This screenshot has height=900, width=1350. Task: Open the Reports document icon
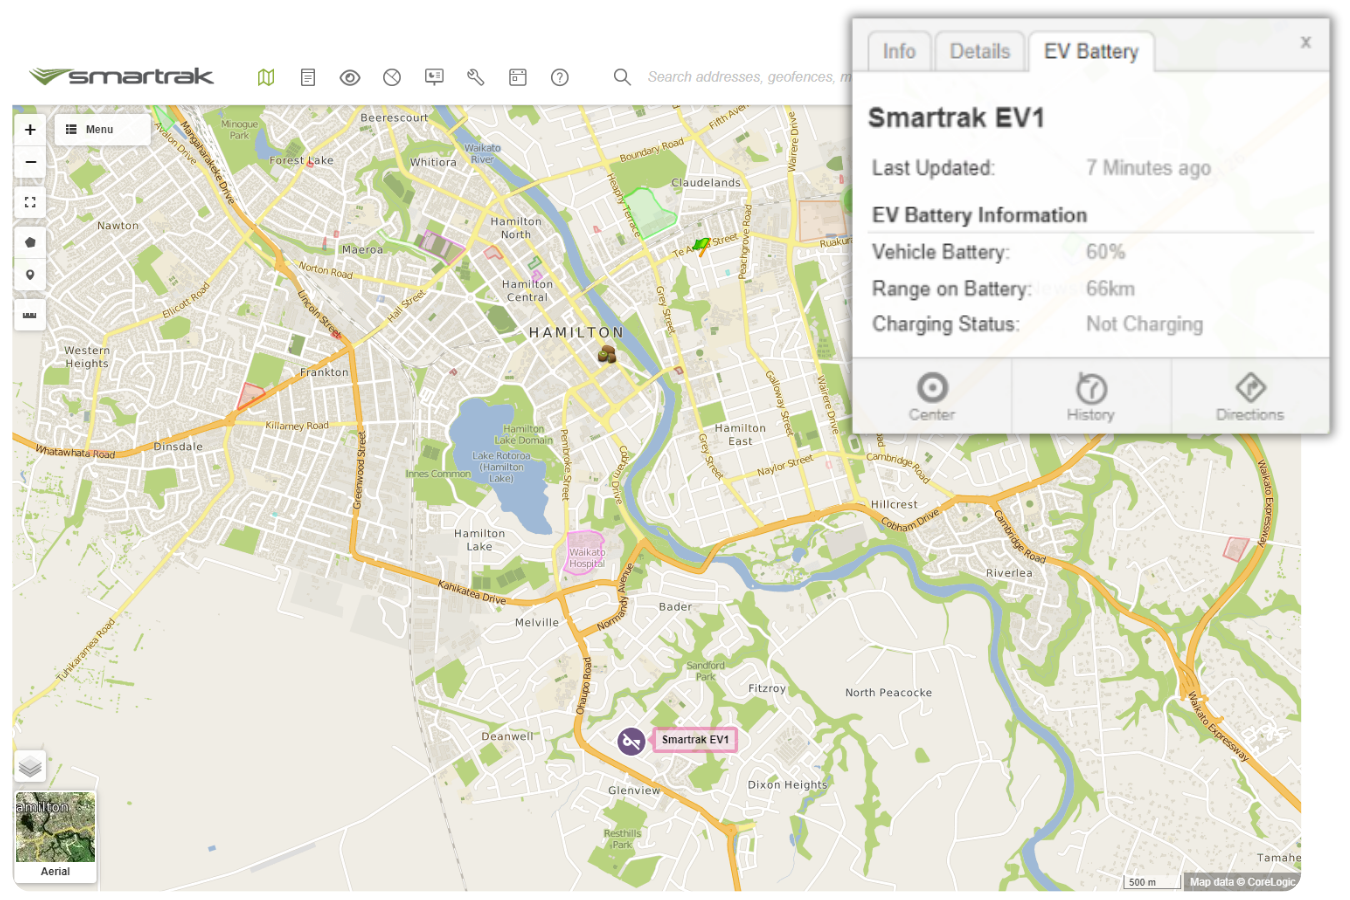click(x=308, y=77)
